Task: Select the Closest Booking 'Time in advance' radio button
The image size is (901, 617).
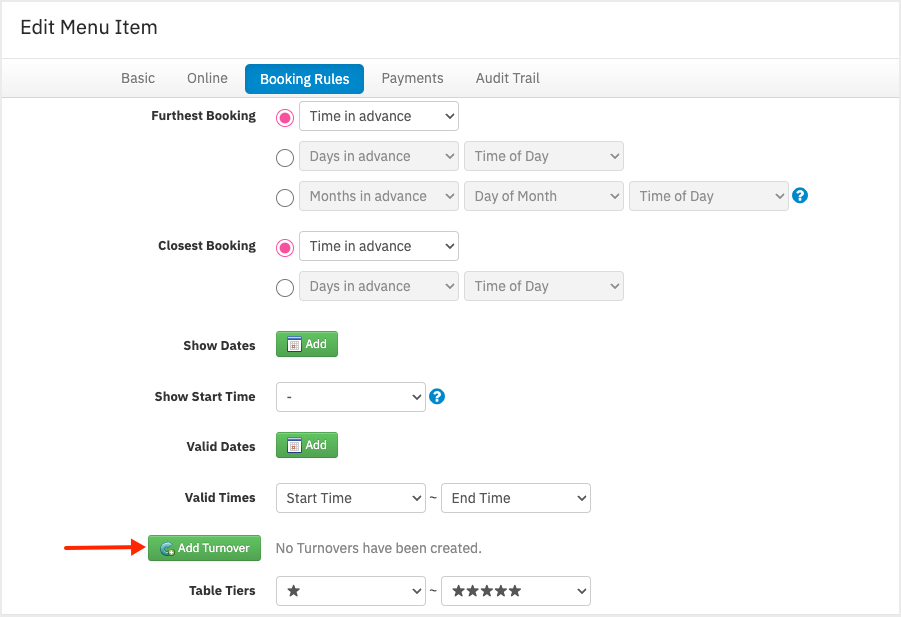Action: [285, 248]
